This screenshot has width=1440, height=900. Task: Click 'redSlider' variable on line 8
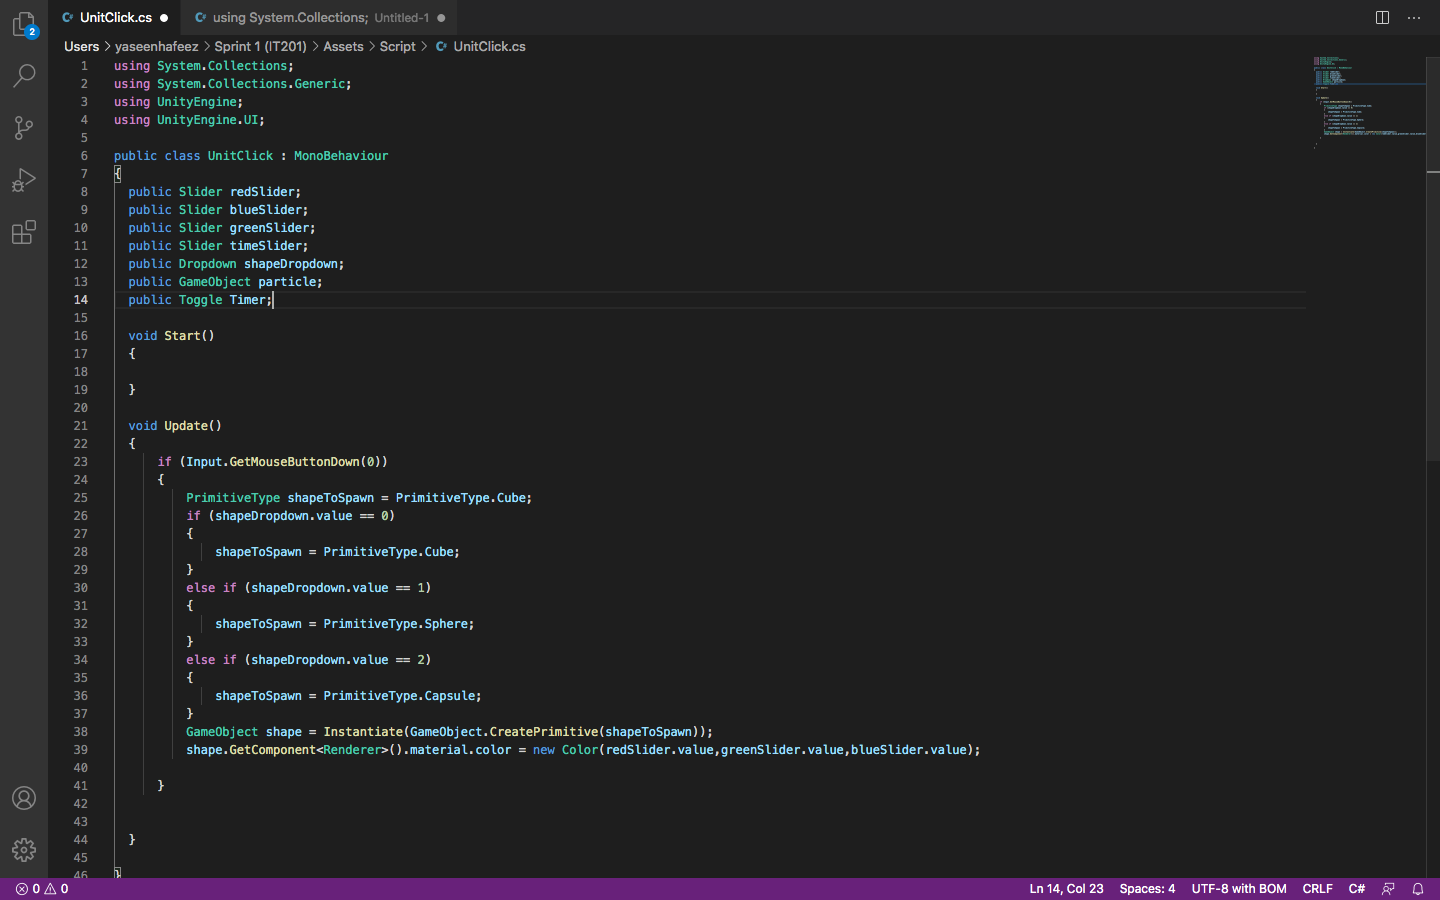pyautogui.click(x=262, y=192)
